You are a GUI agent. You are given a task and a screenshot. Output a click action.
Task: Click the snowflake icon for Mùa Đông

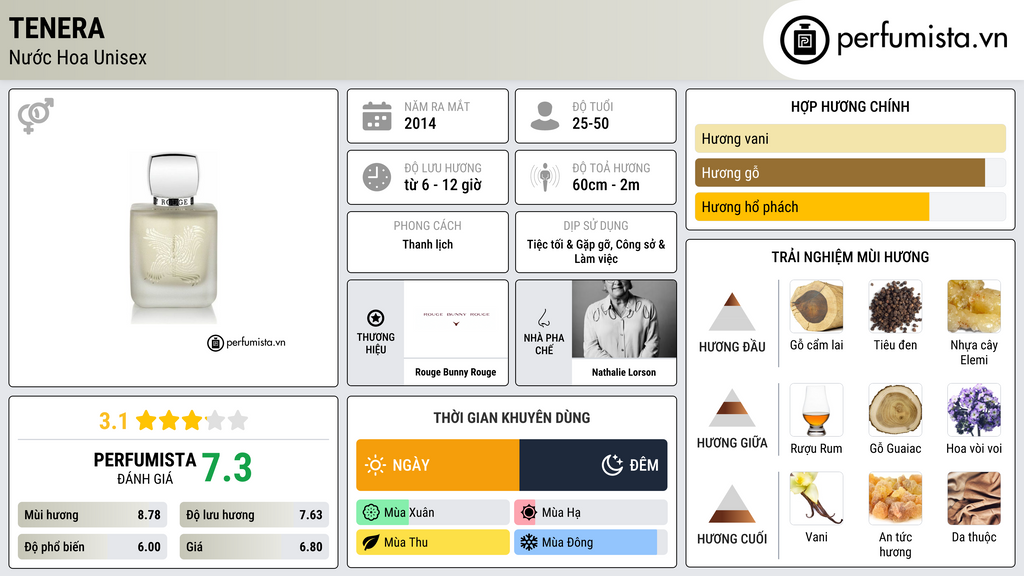pyautogui.click(x=529, y=542)
